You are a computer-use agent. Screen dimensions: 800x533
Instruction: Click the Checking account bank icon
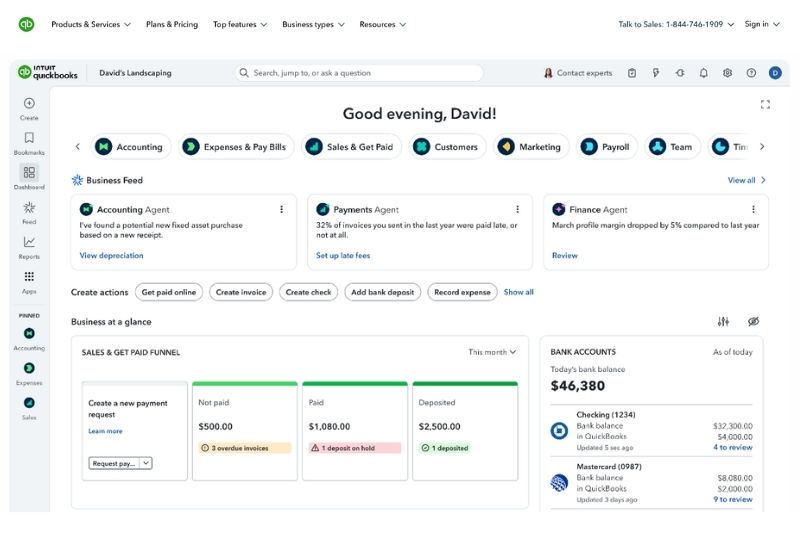tap(559, 430)
